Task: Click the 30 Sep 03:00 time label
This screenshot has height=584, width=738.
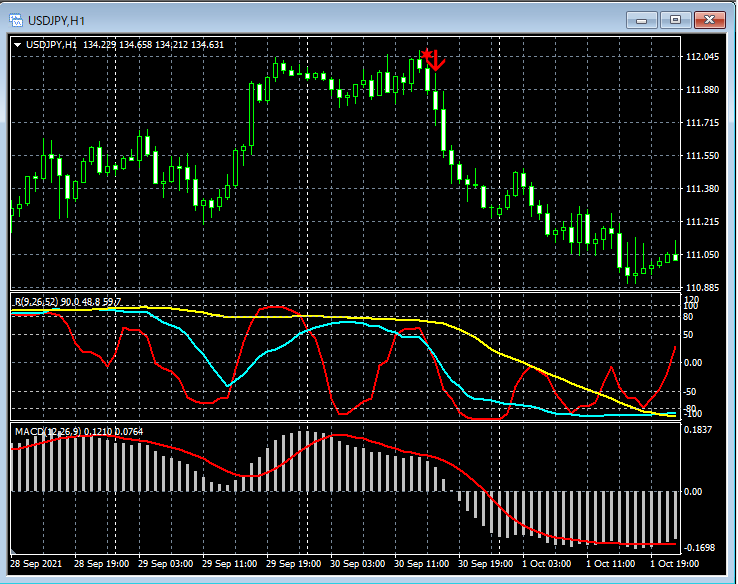Action: click(358, 564)
